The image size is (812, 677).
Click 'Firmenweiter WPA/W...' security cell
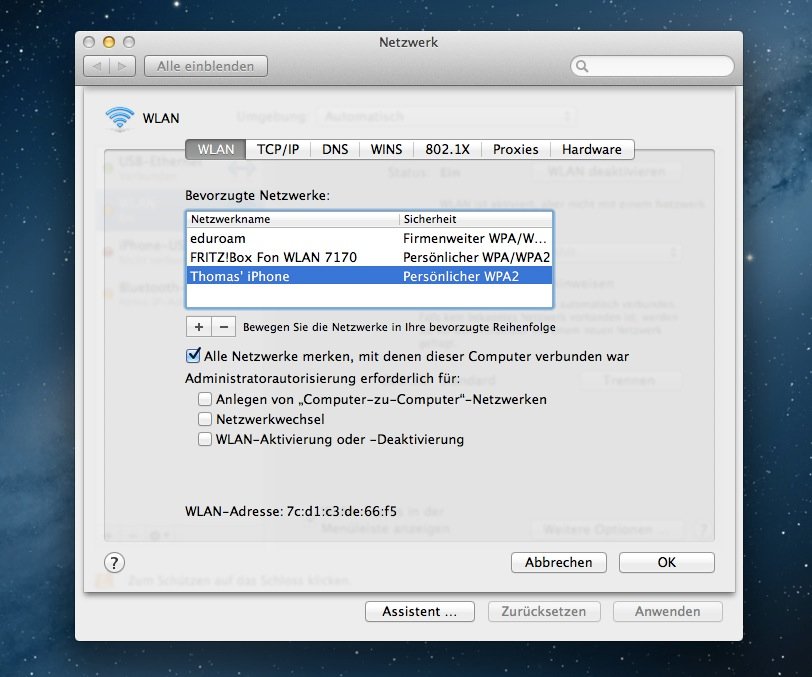click(x=475, y=238)
